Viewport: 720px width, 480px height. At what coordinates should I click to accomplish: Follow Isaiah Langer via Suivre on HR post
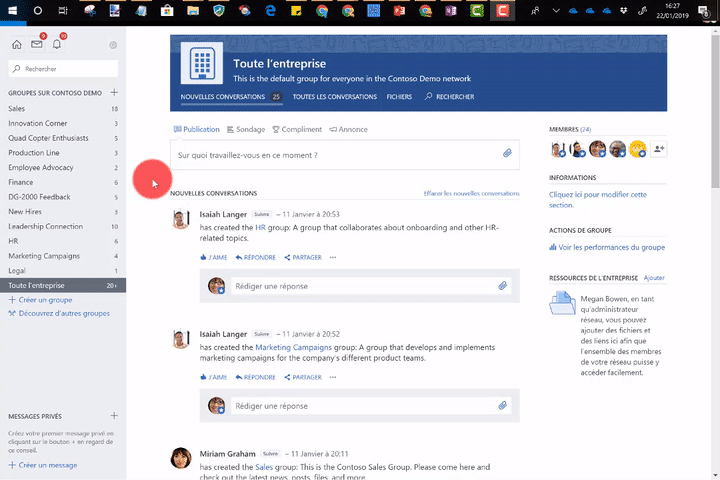[x=262, y=214]
